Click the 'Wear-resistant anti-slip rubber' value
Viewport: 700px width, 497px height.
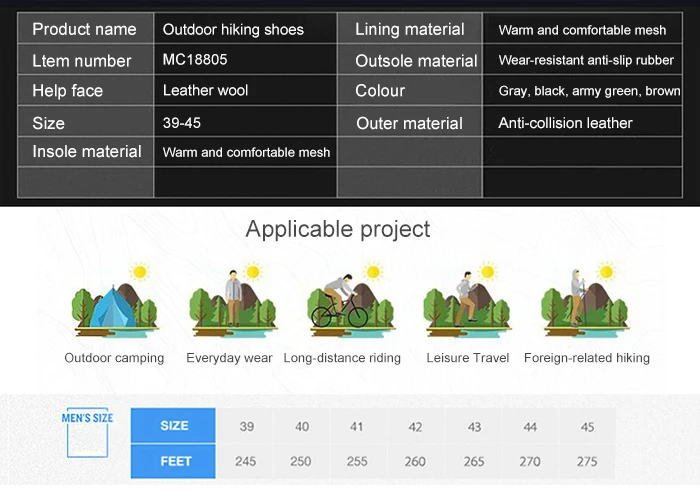point(586,60)
